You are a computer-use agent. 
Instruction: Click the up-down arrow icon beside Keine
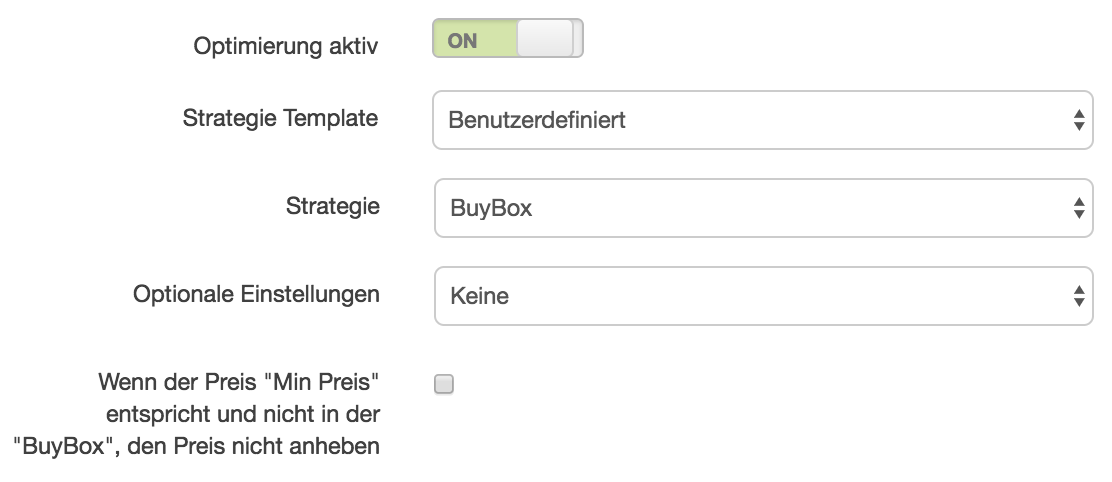pyautogui.click(x=1079, y=296)
